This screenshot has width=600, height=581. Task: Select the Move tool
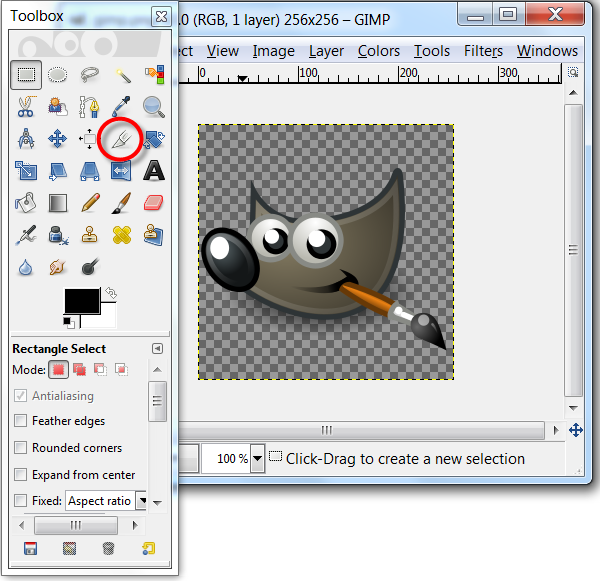57,139
